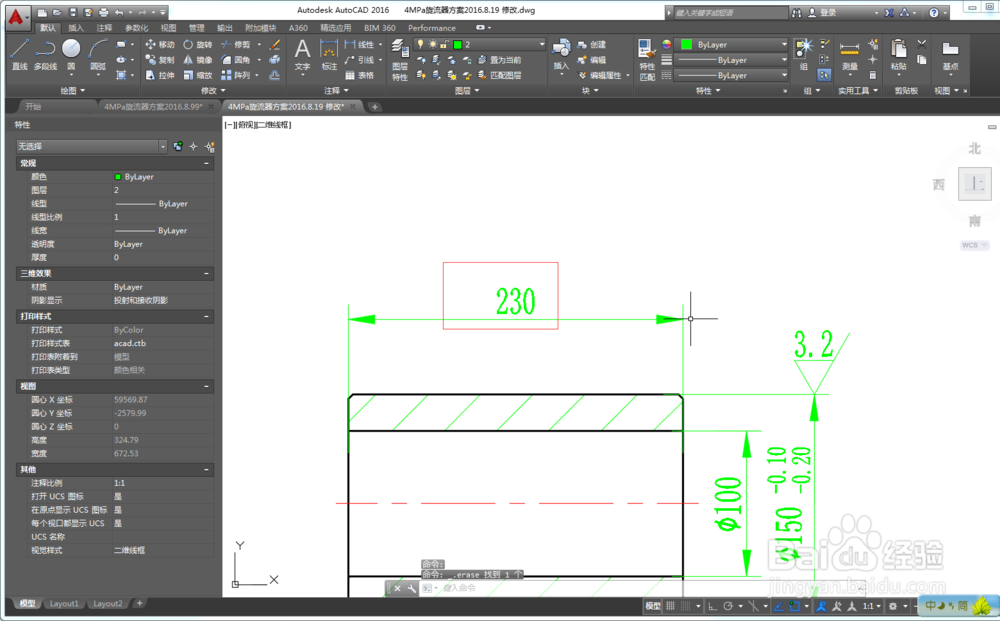Click the 置为当前 layer button

pos(505,60)
